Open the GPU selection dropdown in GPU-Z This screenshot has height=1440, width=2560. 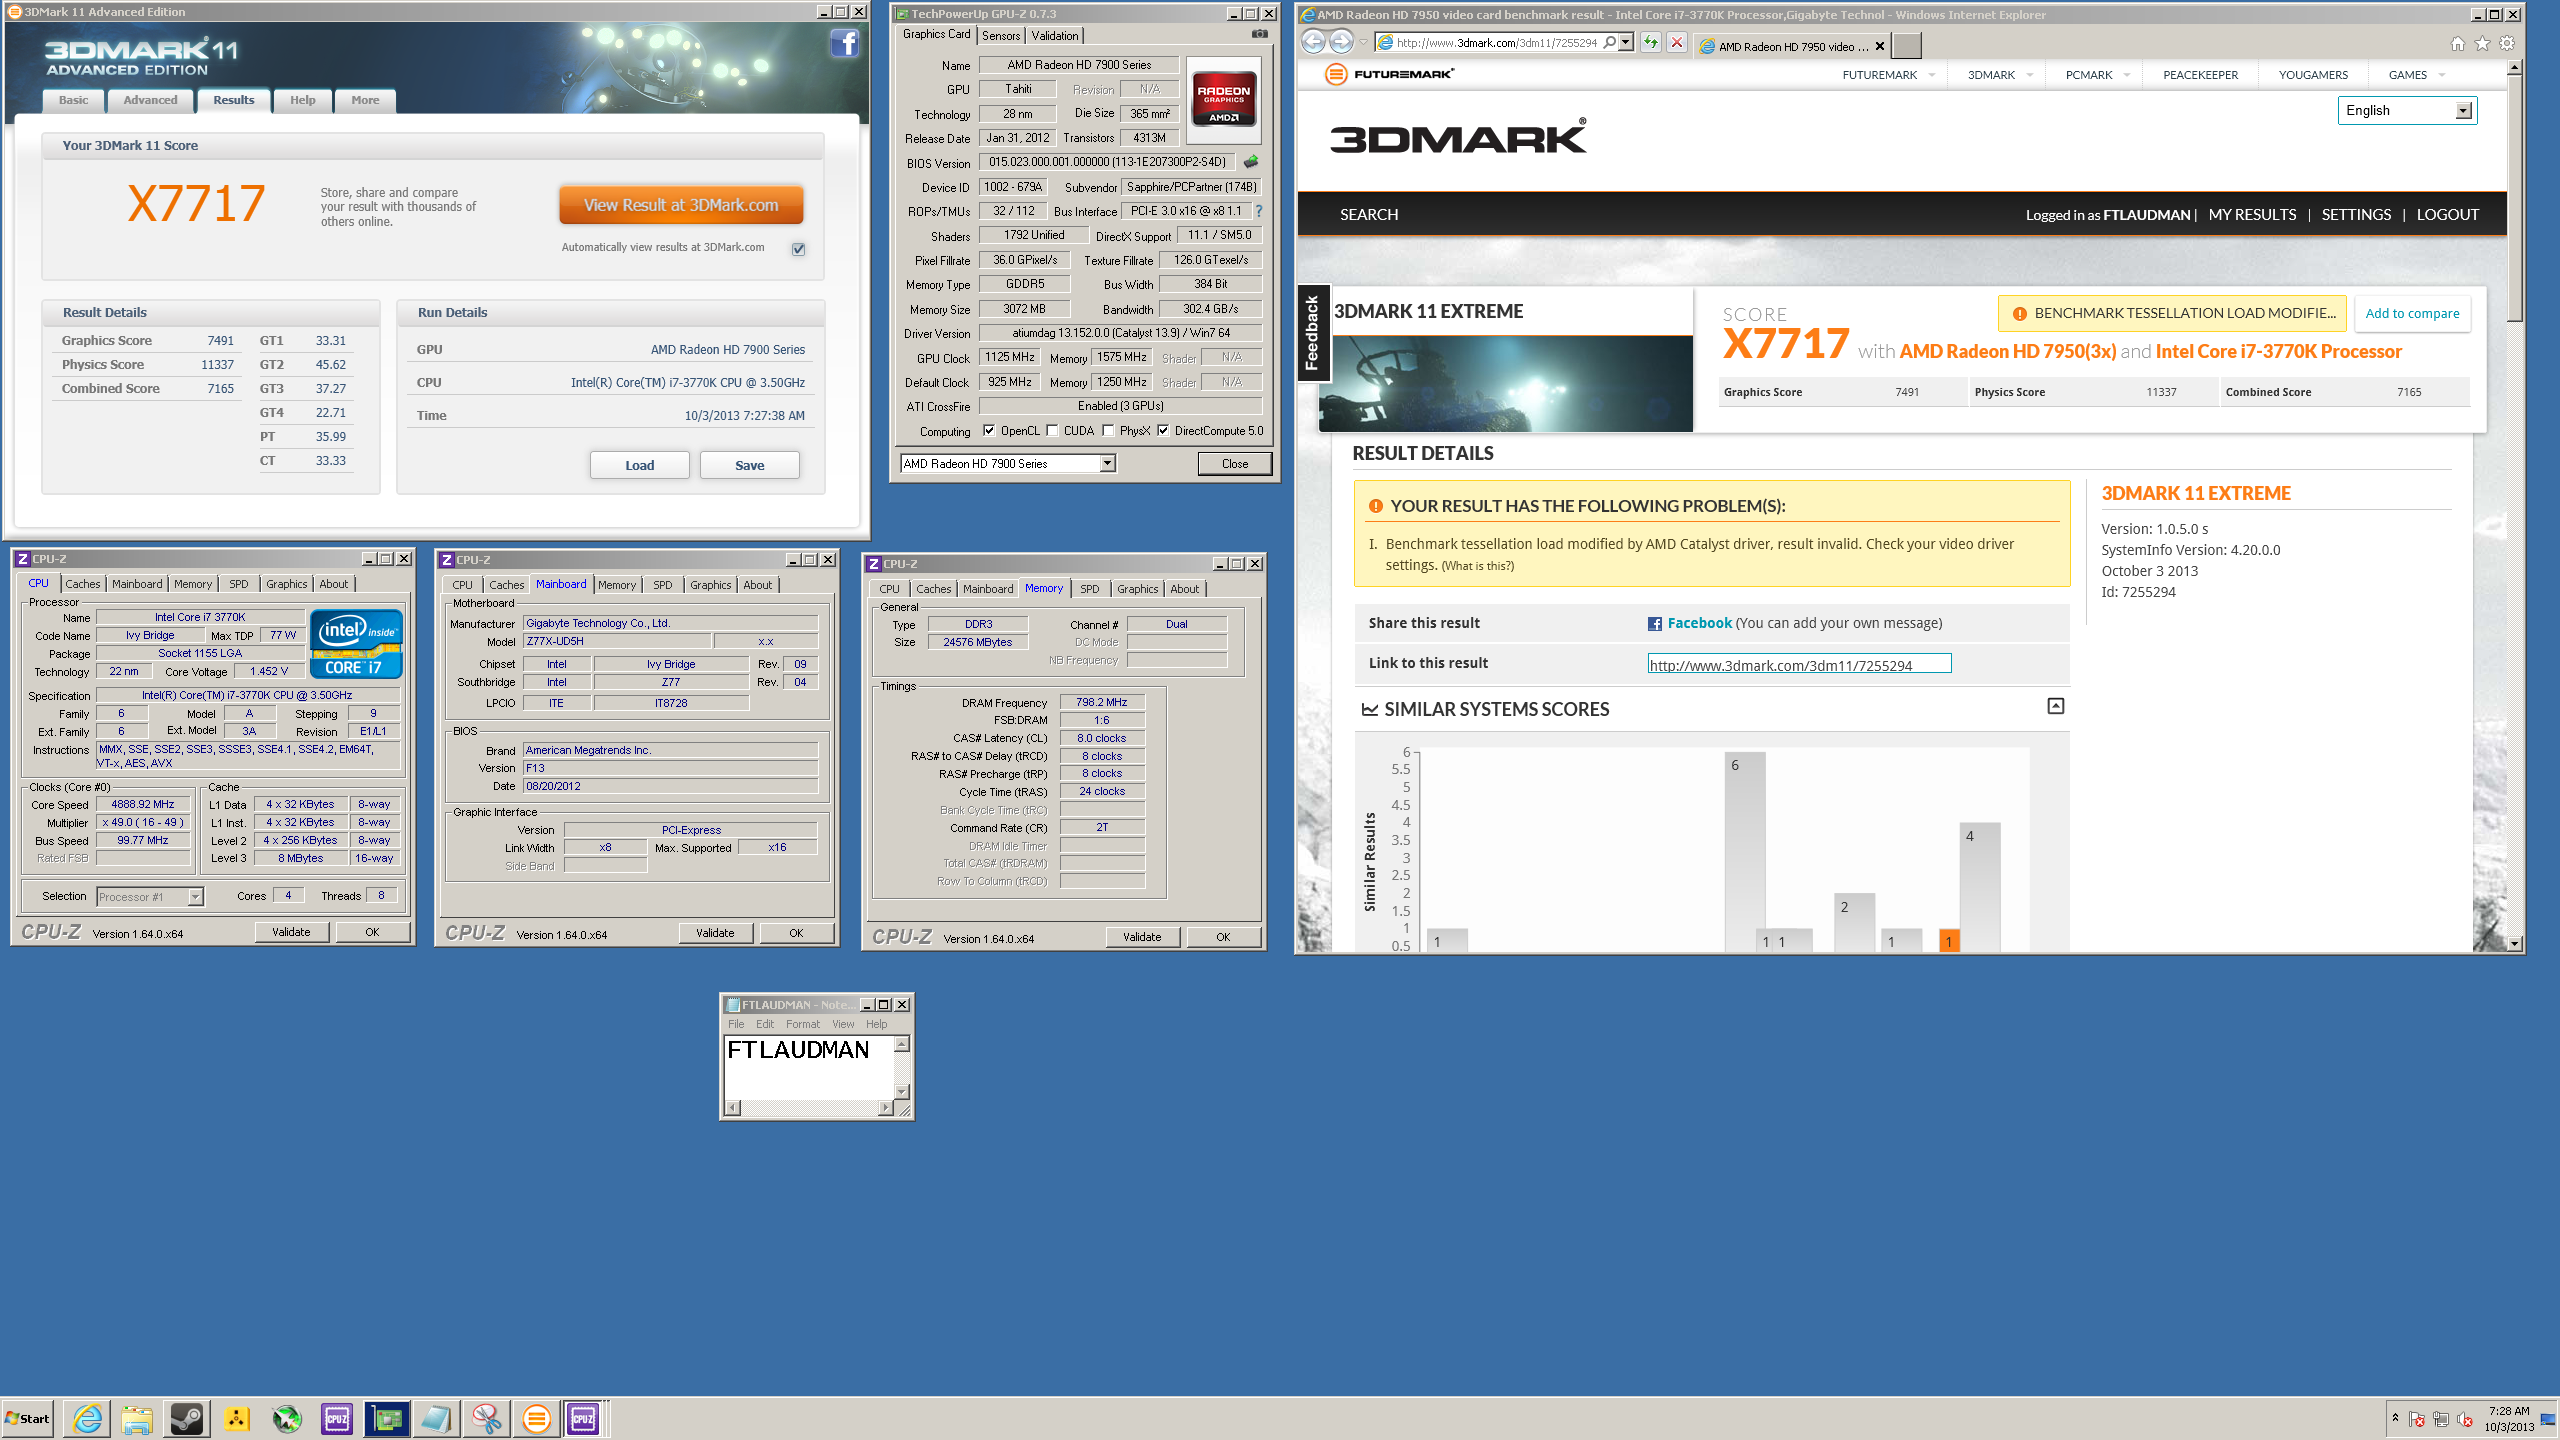coord(1107,463)
